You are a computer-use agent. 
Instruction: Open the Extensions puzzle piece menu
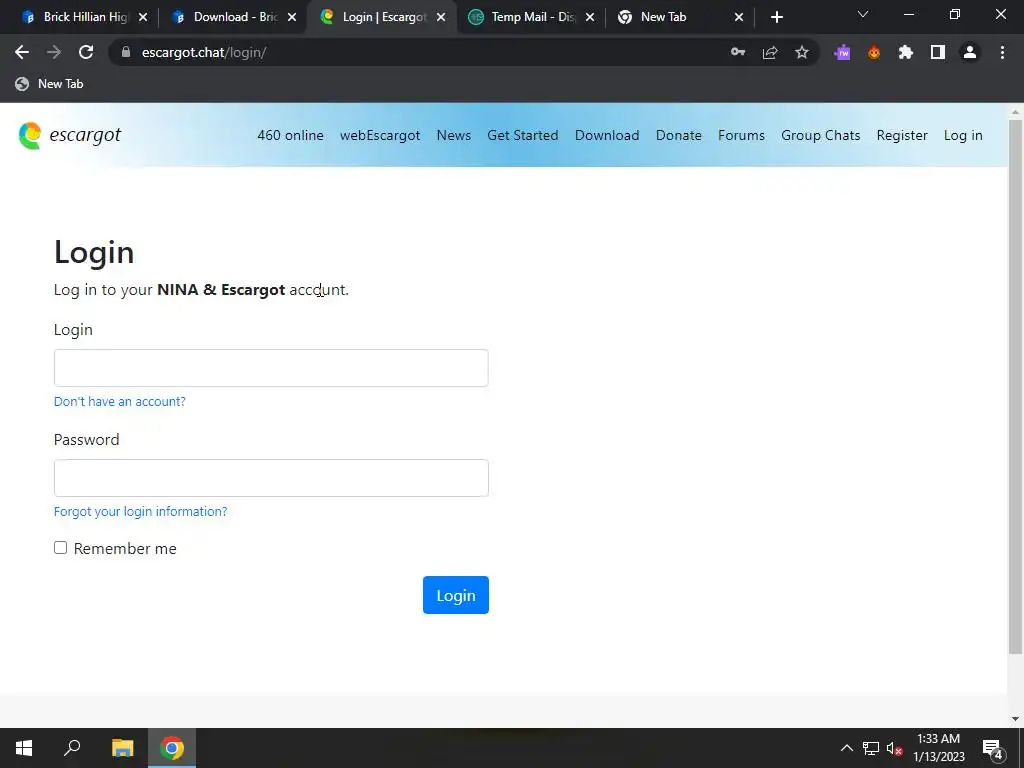click(906, 52)
